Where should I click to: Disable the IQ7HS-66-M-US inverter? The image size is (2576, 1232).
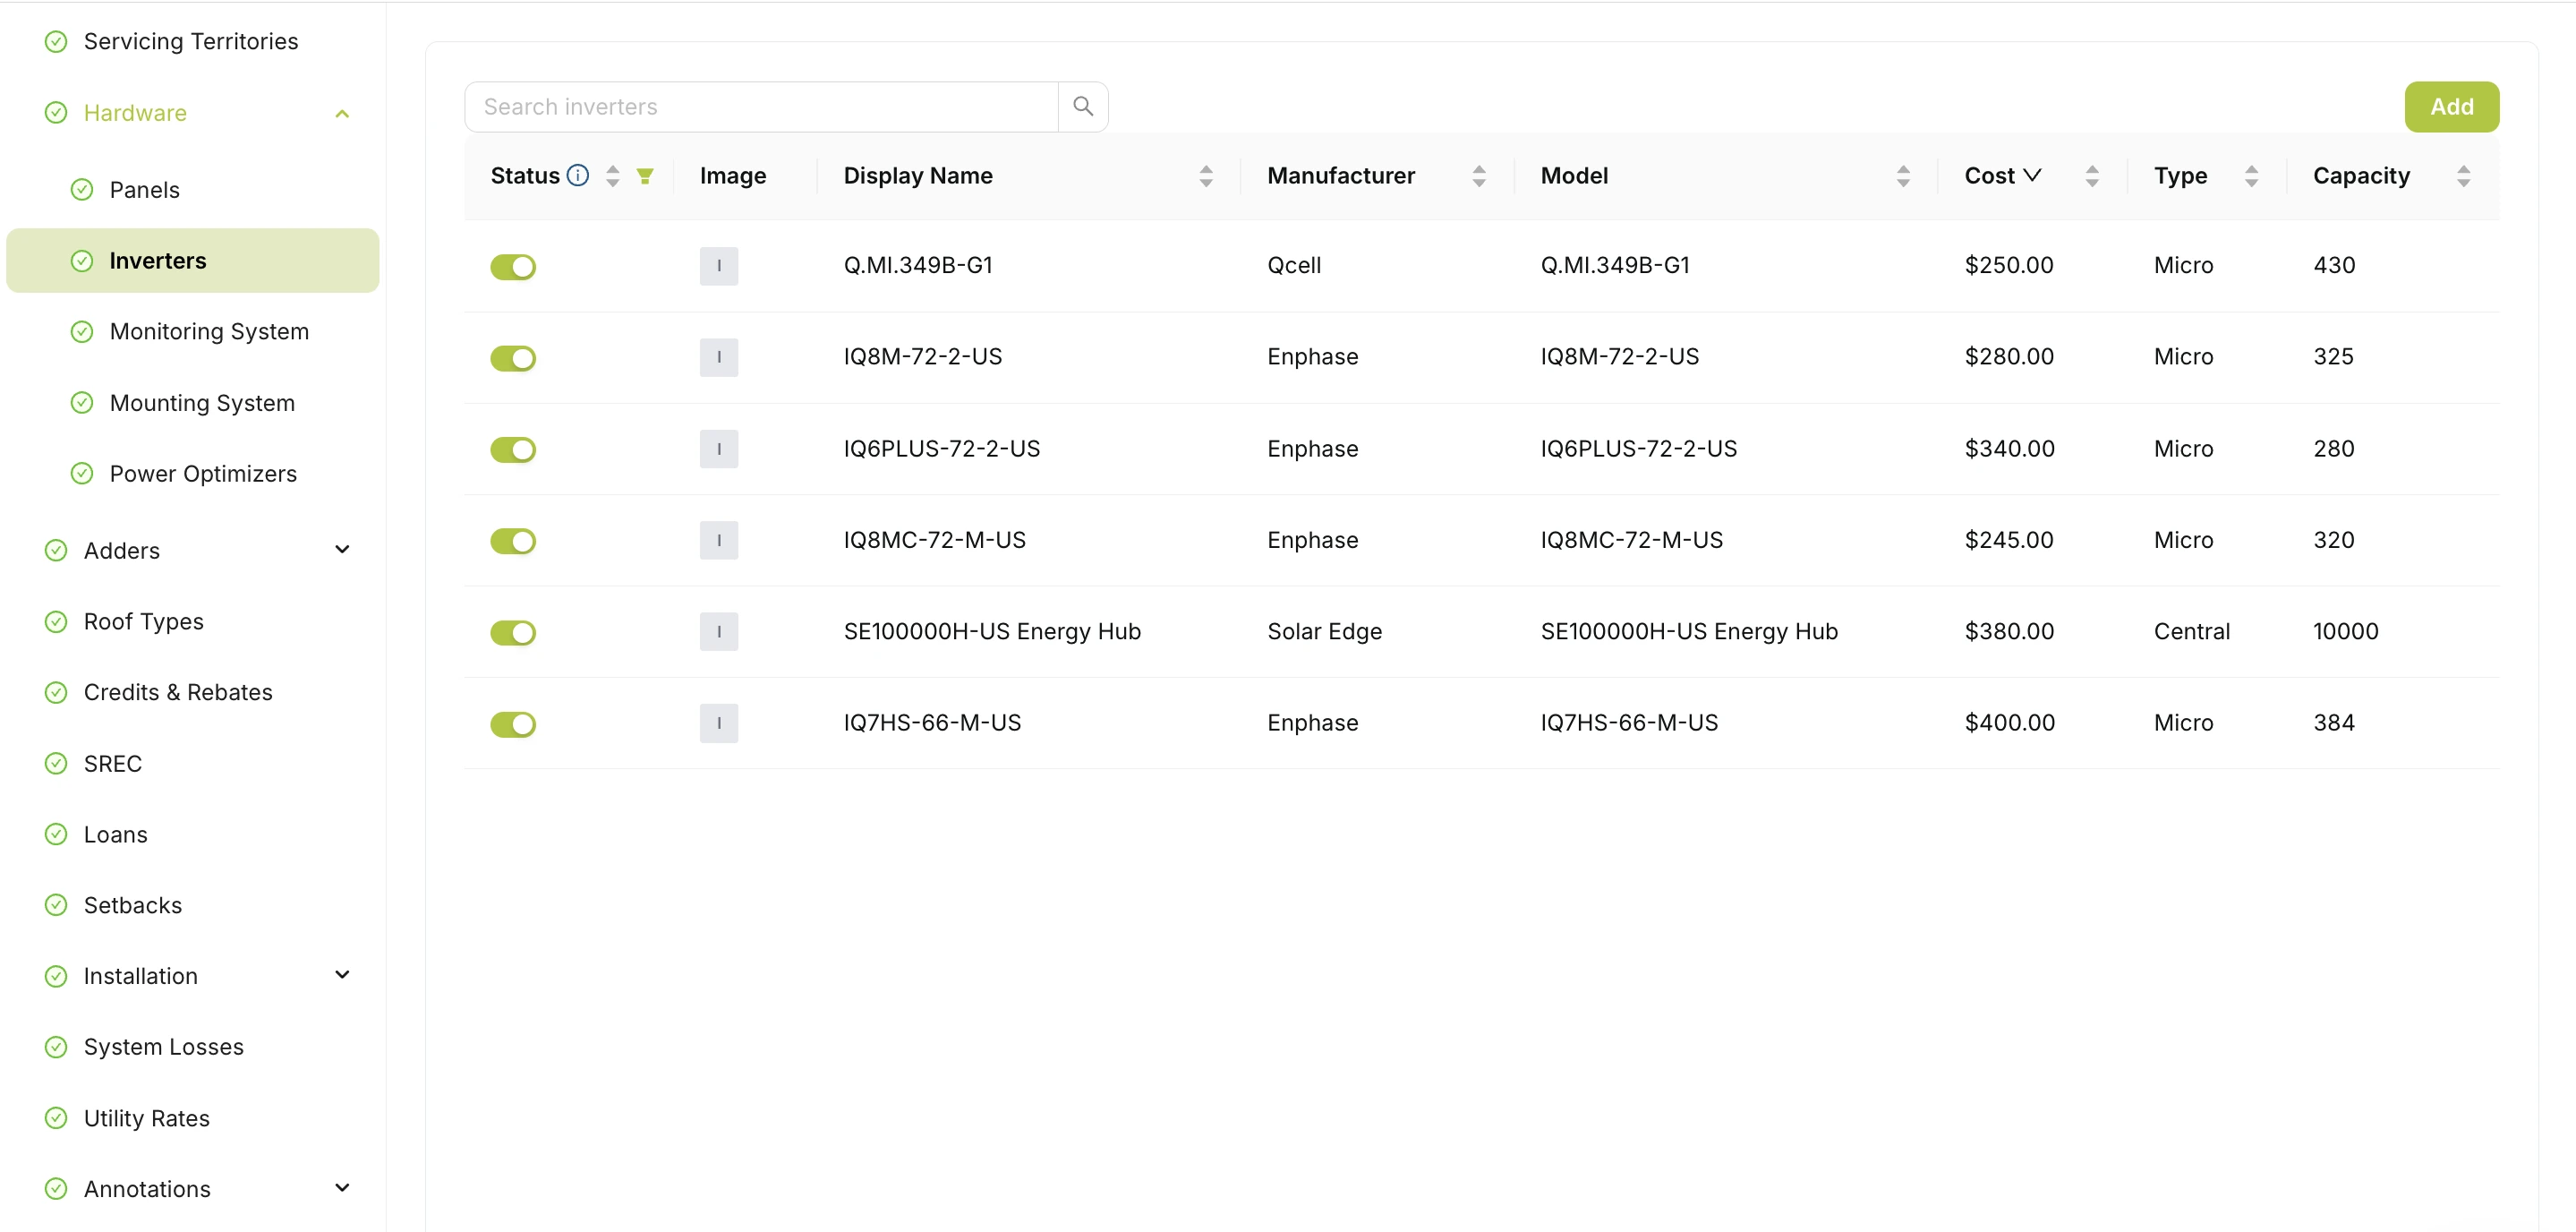coord(513,724)
